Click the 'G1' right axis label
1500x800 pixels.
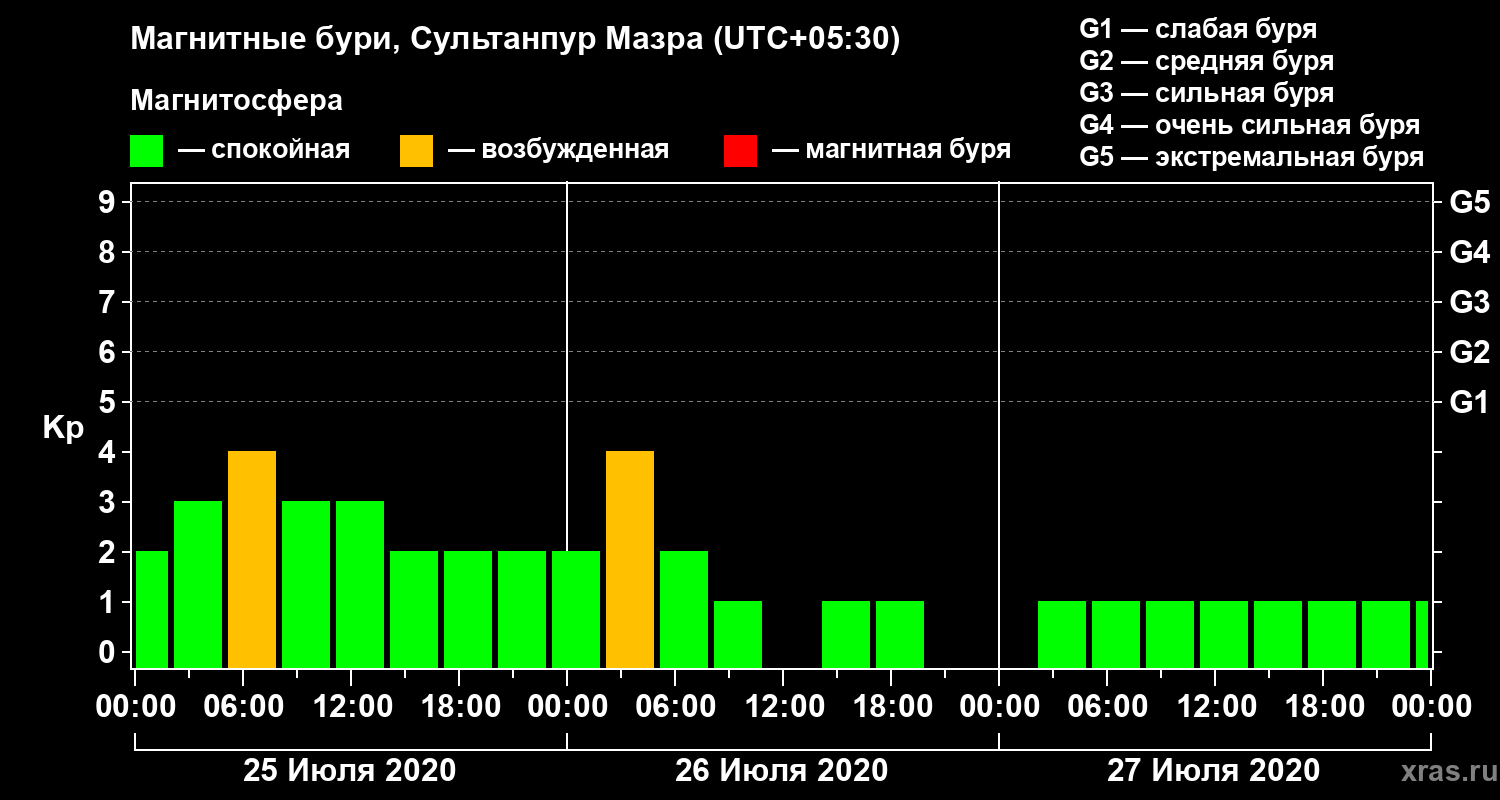[1469, 403]
